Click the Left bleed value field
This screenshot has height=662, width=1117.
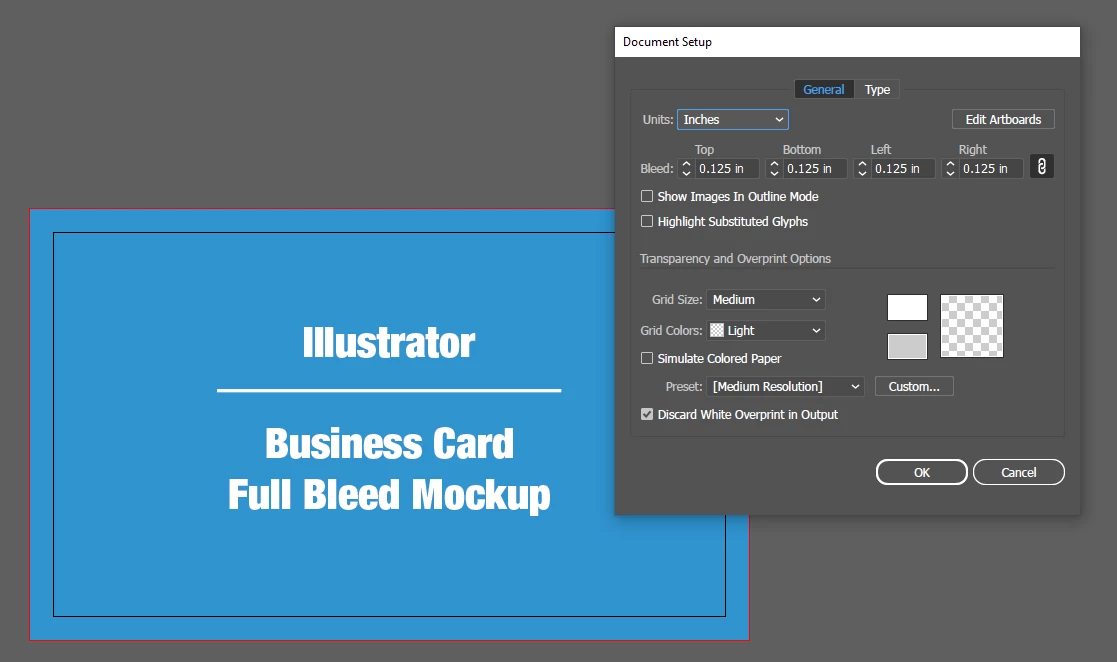[902, 168]
